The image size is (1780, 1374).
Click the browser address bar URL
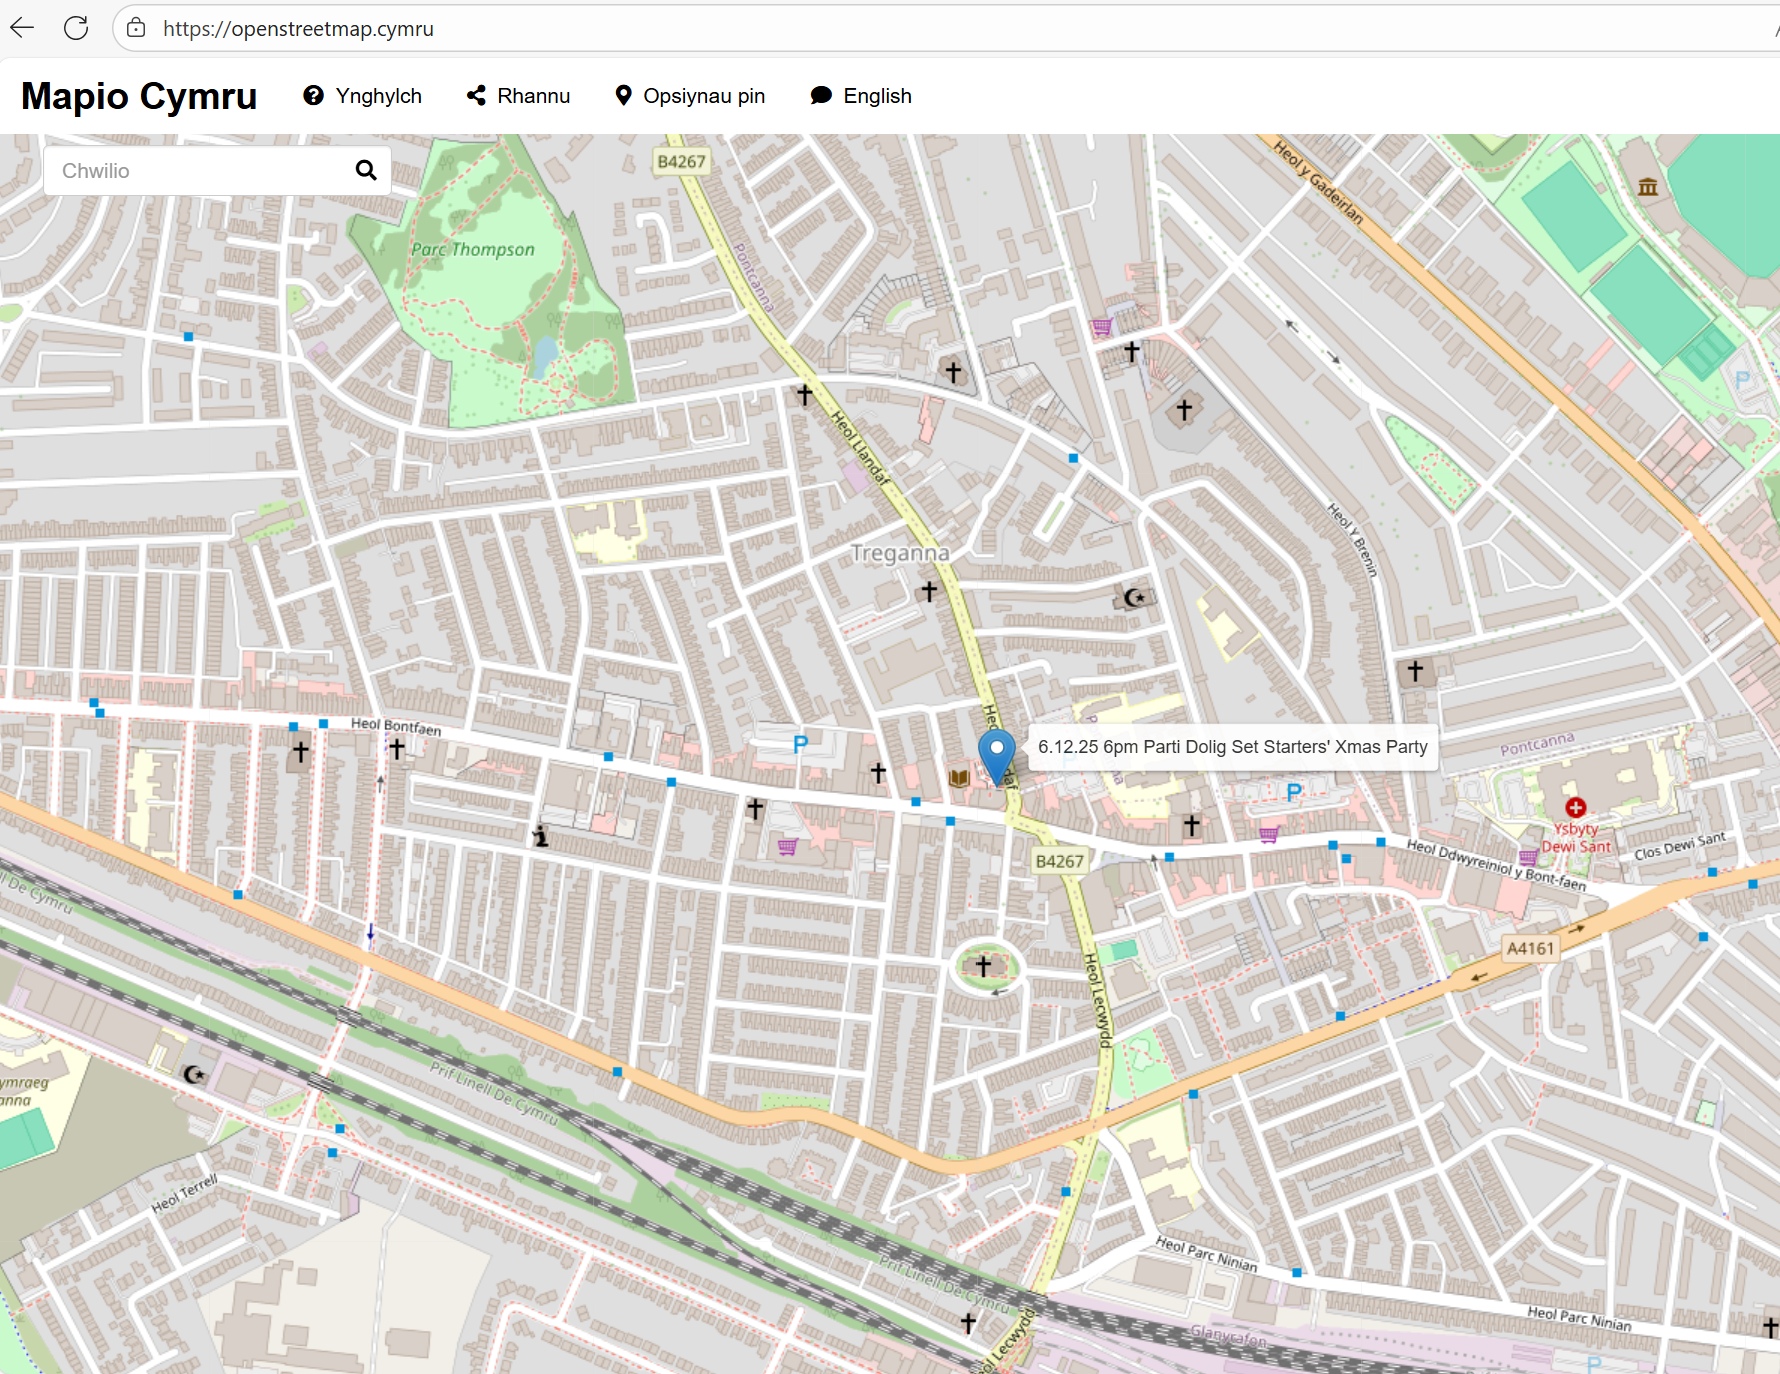(x=298, y=29)
